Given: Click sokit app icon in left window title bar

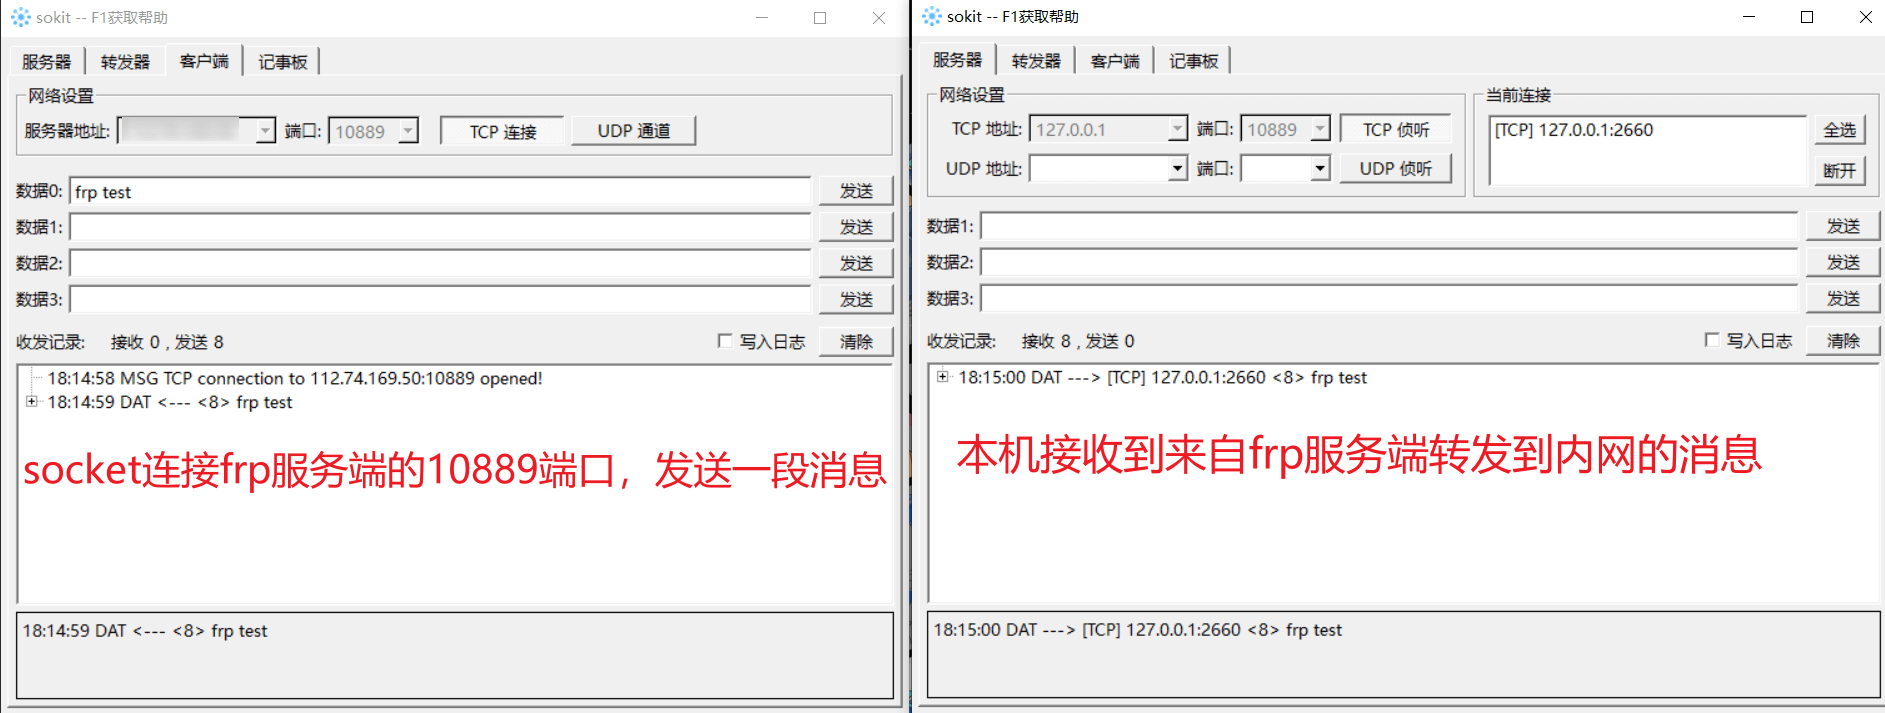Looking at the screenshot, I should pos(21,17).
